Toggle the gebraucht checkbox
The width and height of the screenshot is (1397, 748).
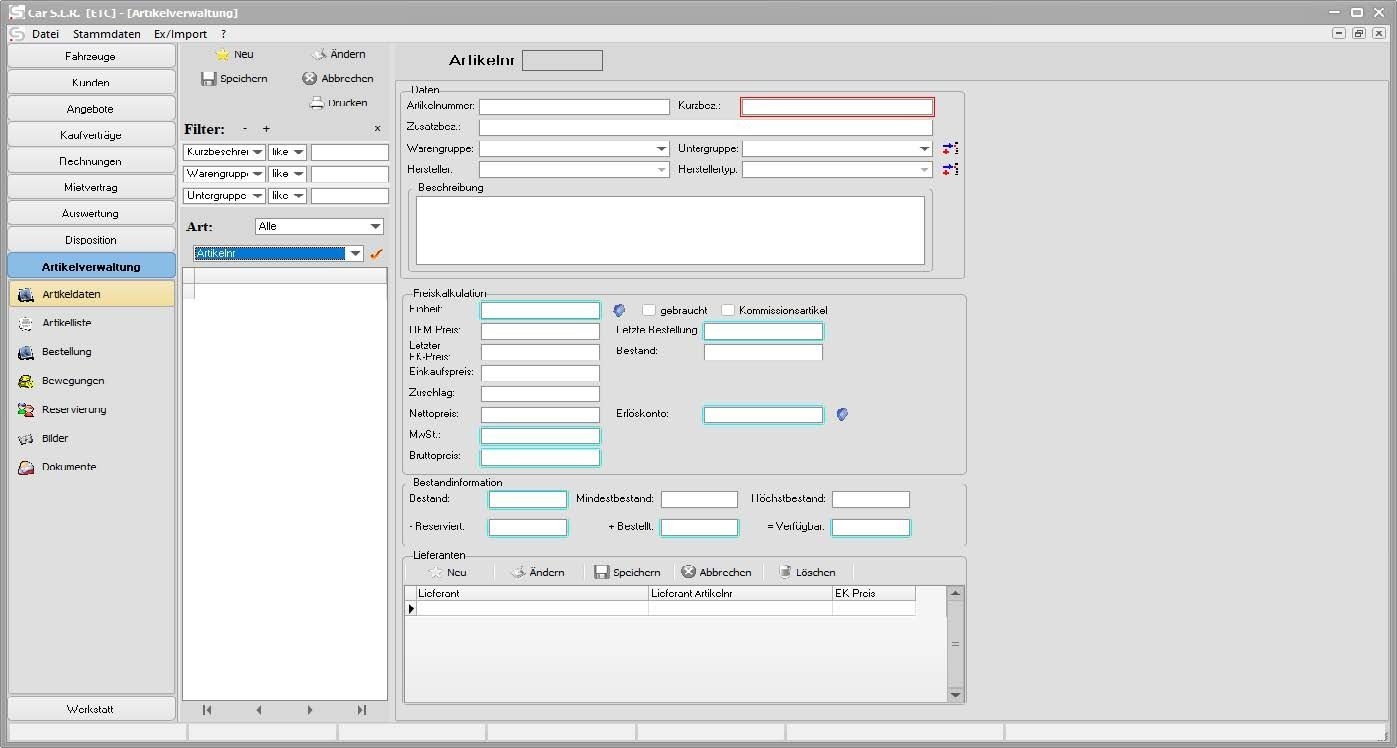649,310
